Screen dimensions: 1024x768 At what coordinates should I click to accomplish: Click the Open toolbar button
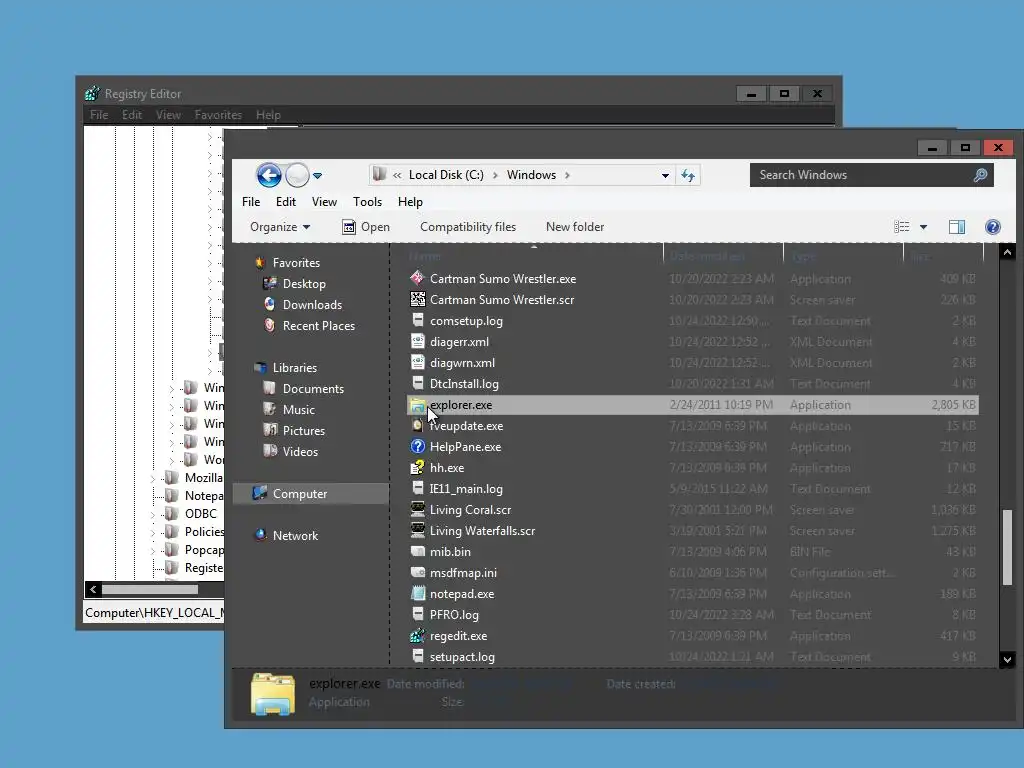click(366, 227)
